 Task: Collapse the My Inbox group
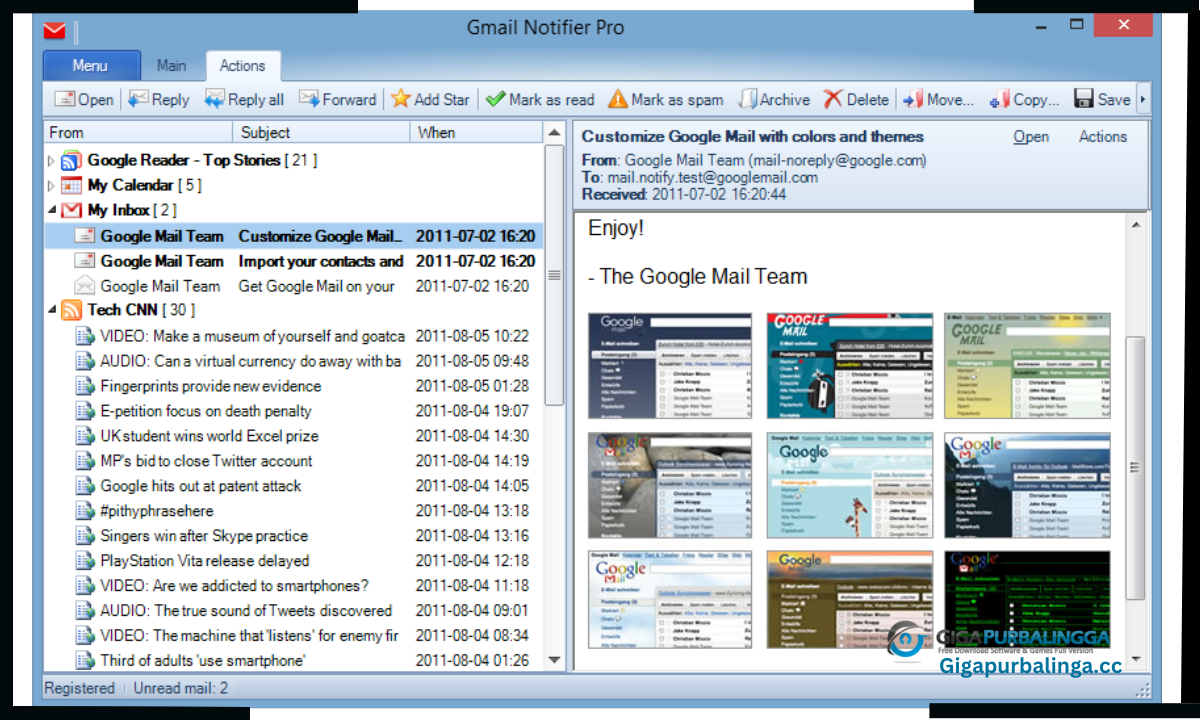pyautogui.click(x=52, y=210)
